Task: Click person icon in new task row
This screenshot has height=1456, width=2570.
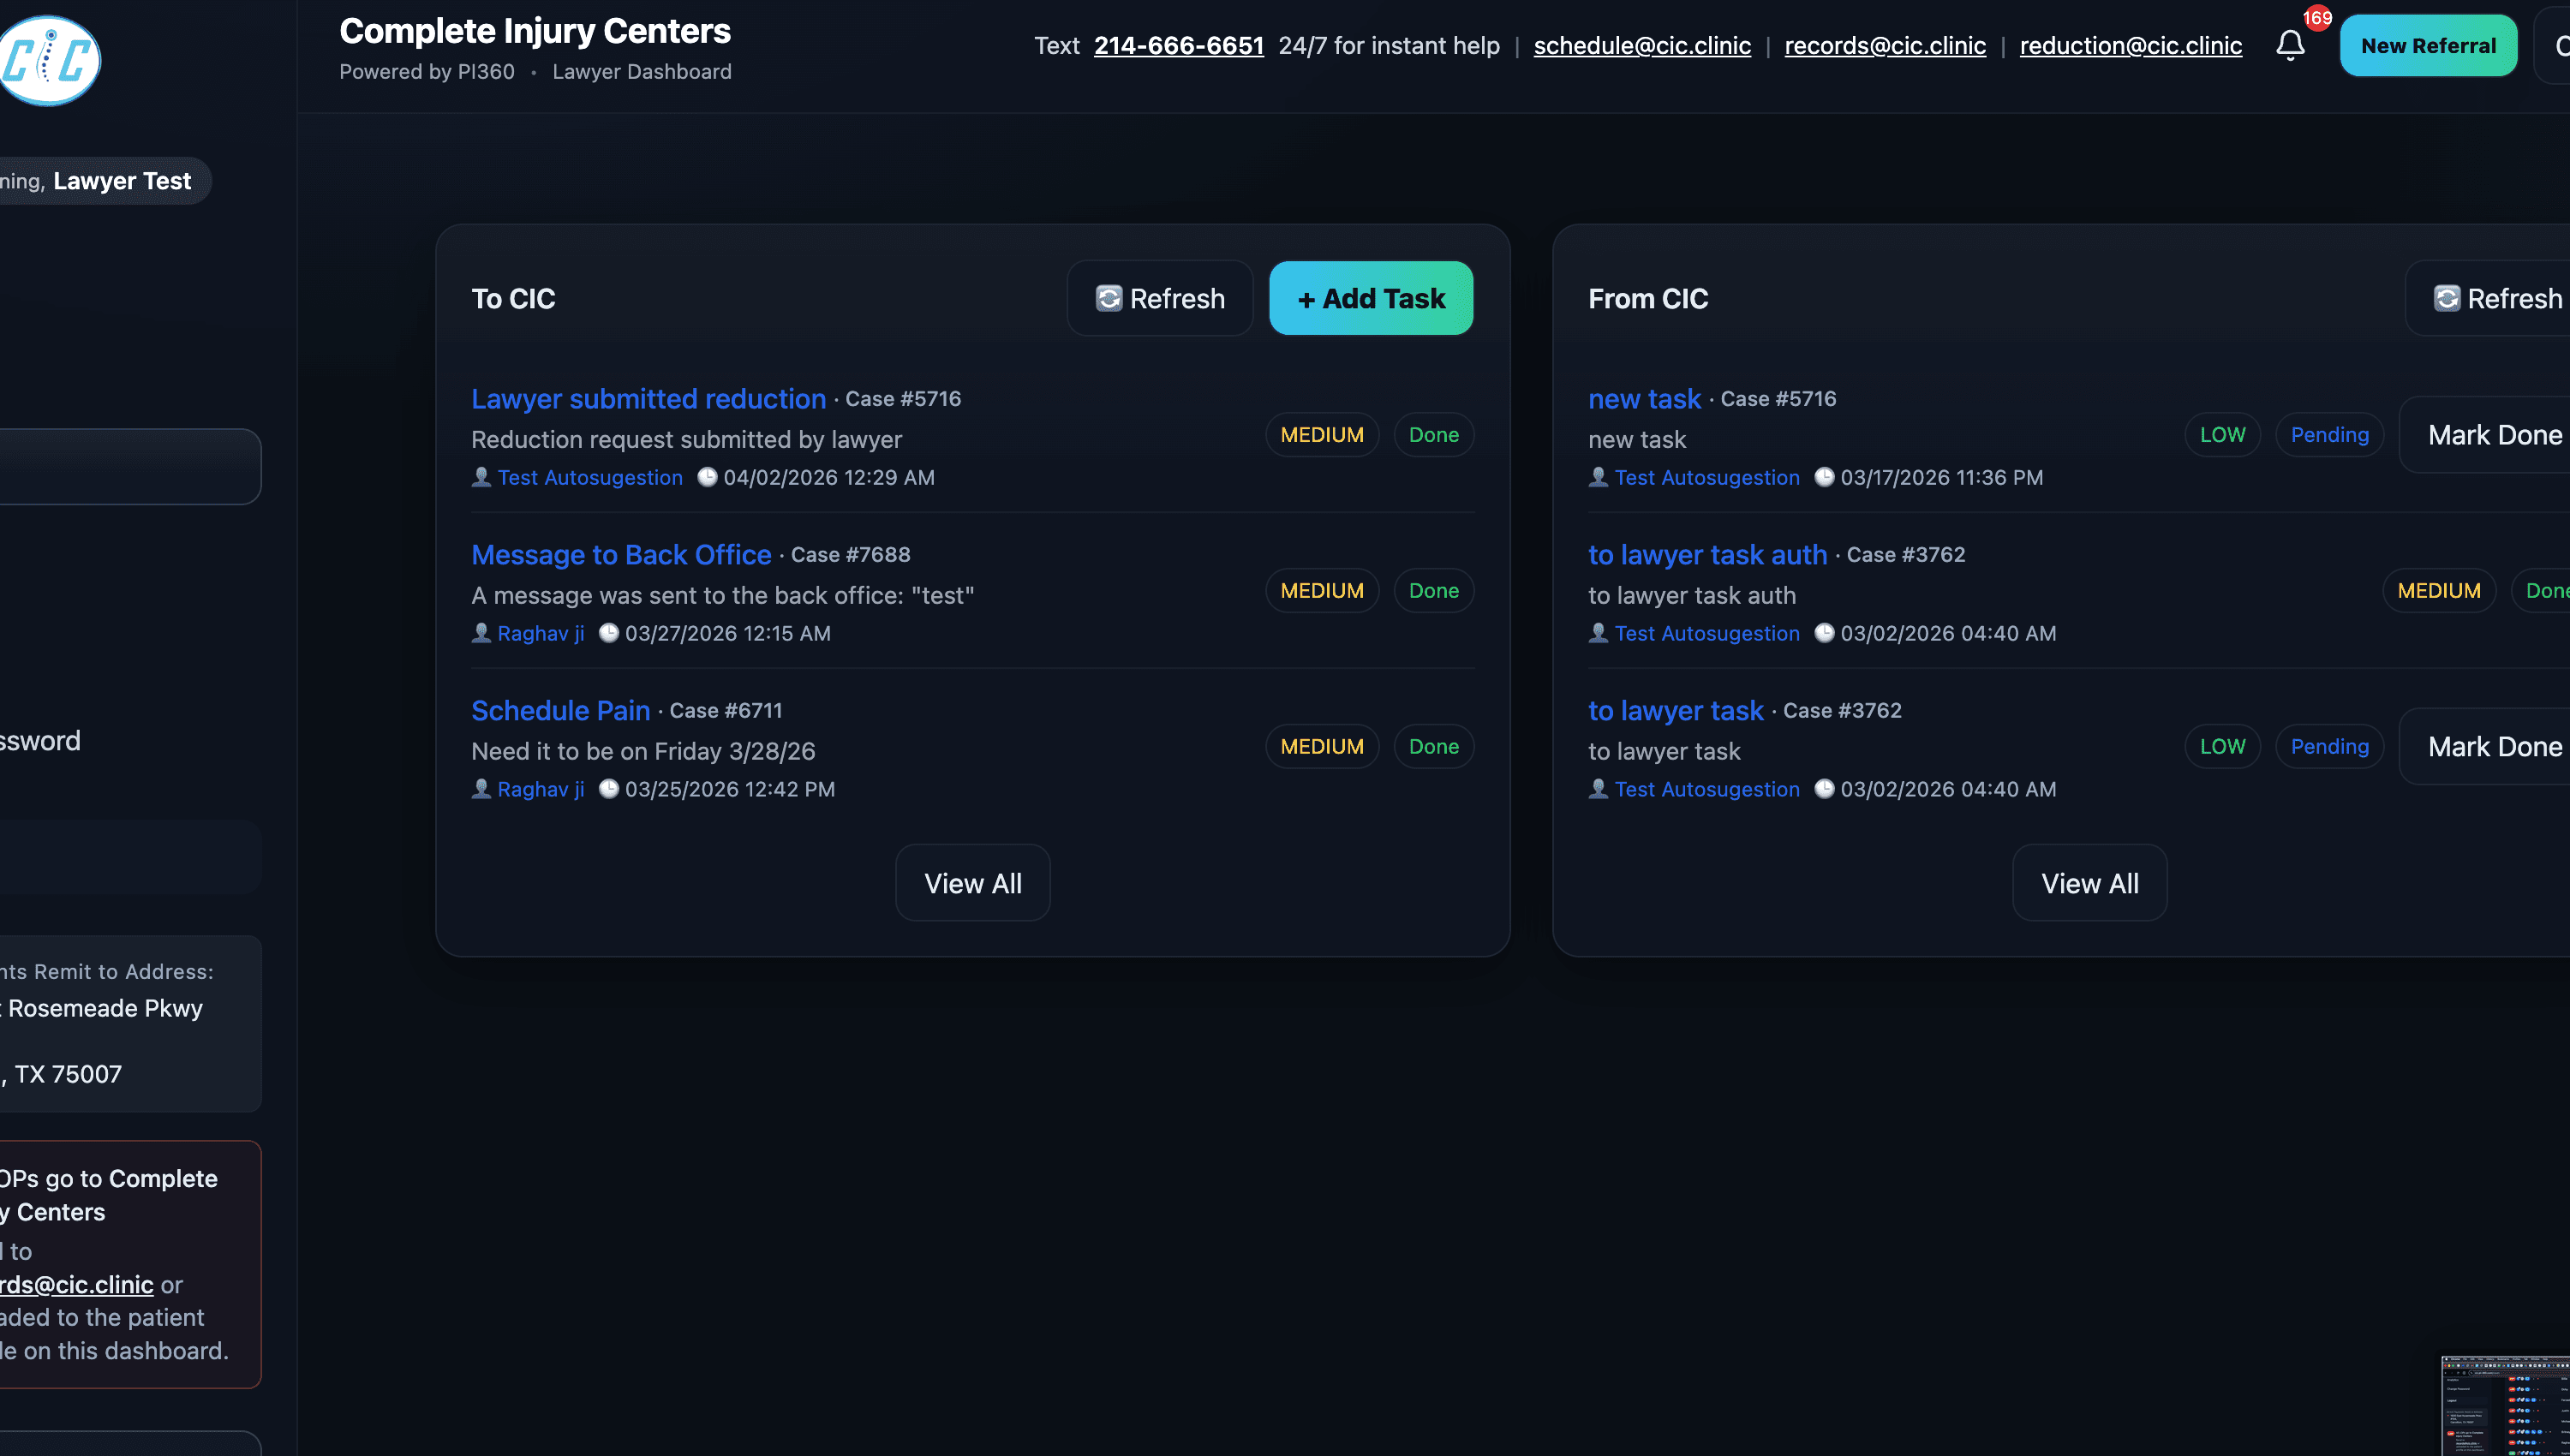Action: (1598, 477)
